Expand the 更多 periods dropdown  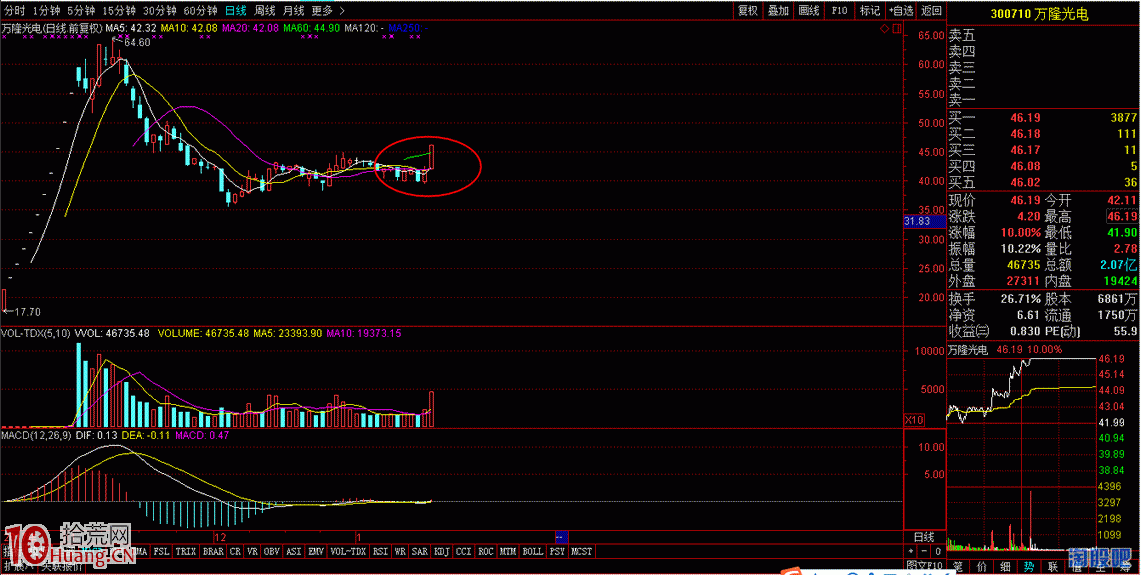[x=327, y=10]
